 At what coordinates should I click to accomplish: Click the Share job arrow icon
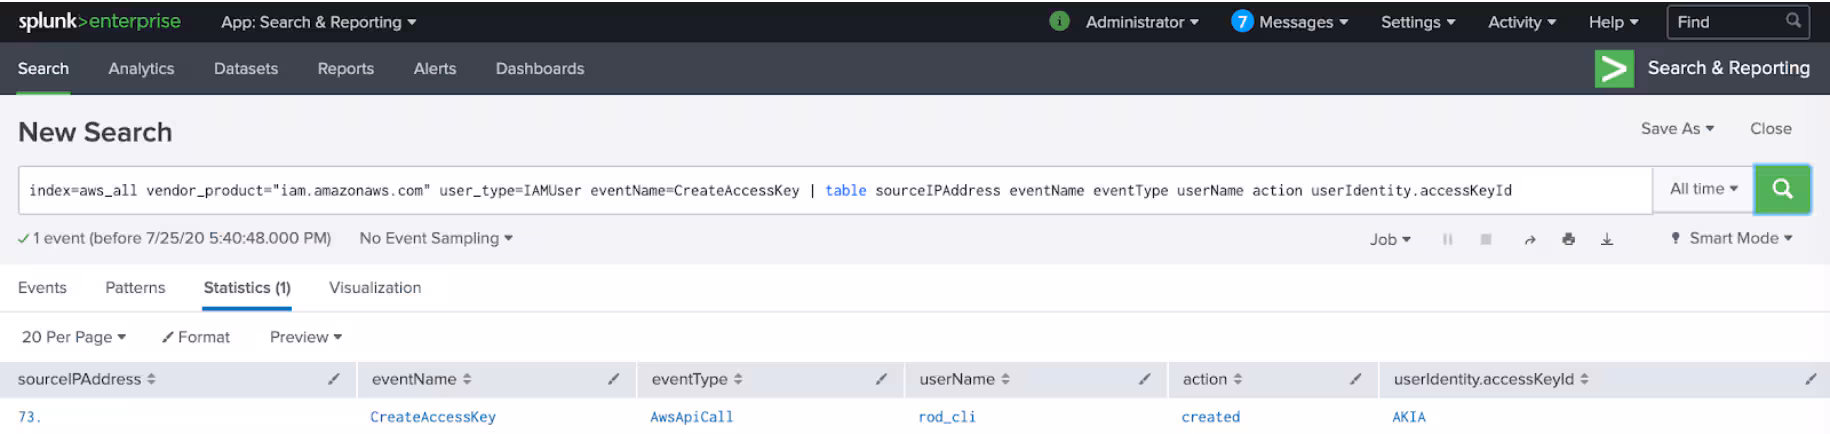pos(1529,240)
